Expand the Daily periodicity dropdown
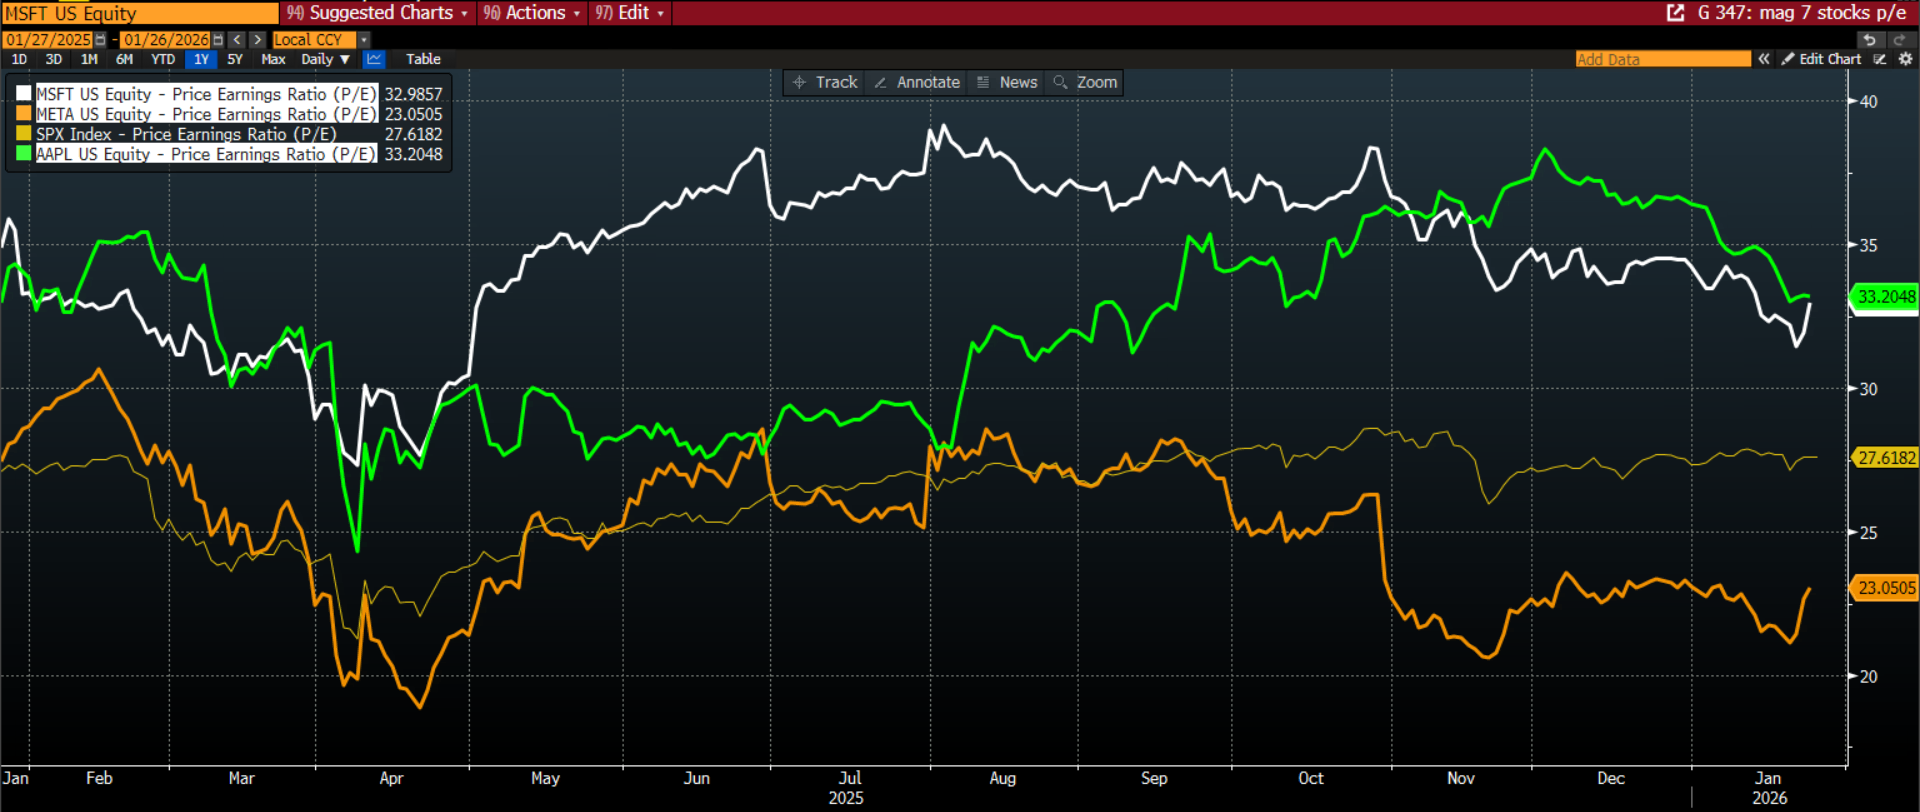Screen dimensions: 1920x812 pos(325,59)
